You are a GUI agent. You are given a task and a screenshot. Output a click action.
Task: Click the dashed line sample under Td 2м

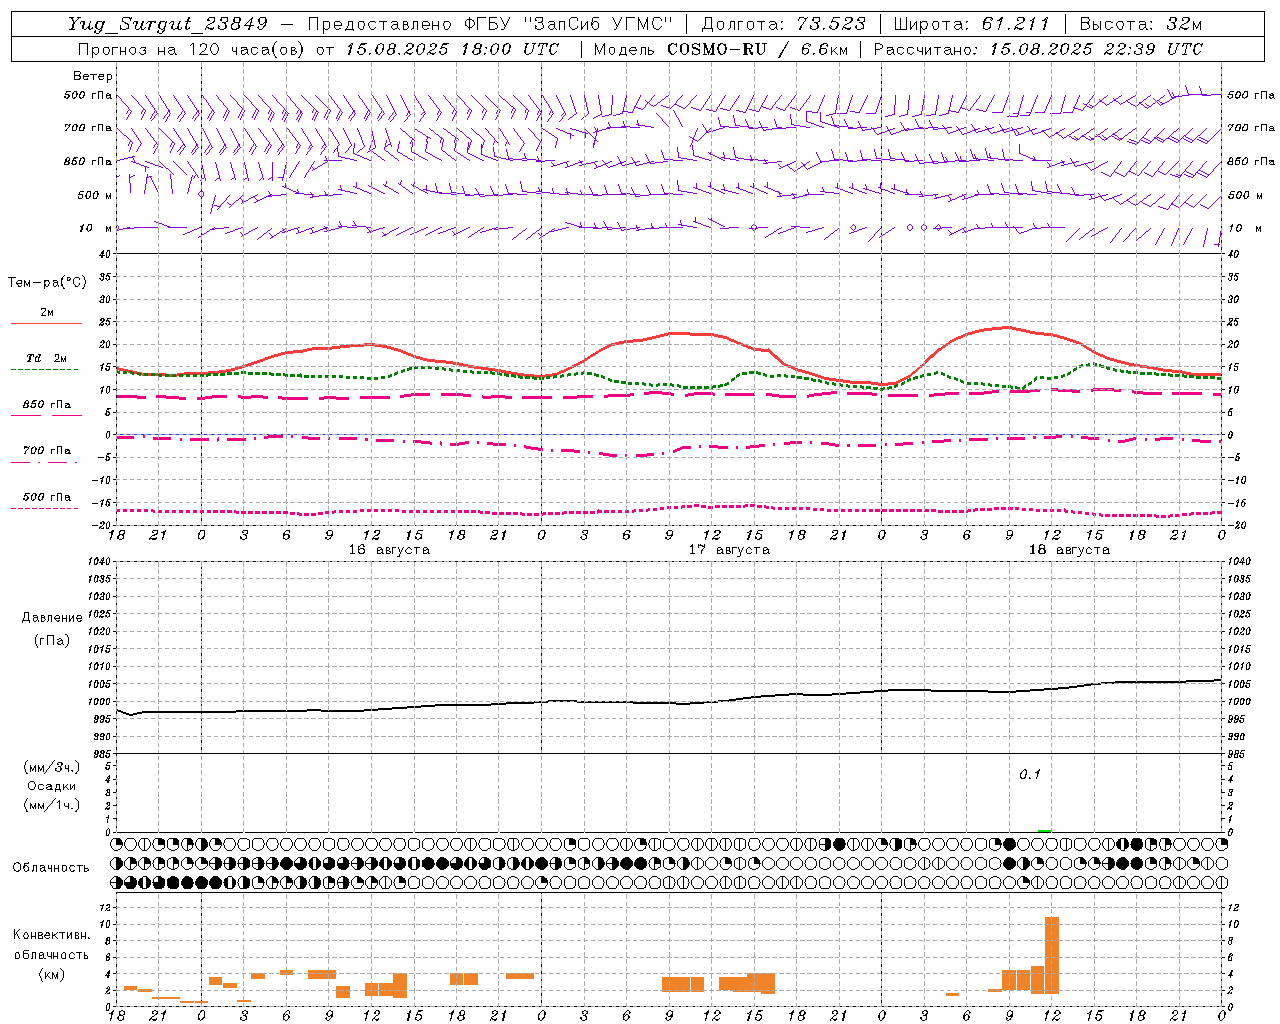pos(45,369)
